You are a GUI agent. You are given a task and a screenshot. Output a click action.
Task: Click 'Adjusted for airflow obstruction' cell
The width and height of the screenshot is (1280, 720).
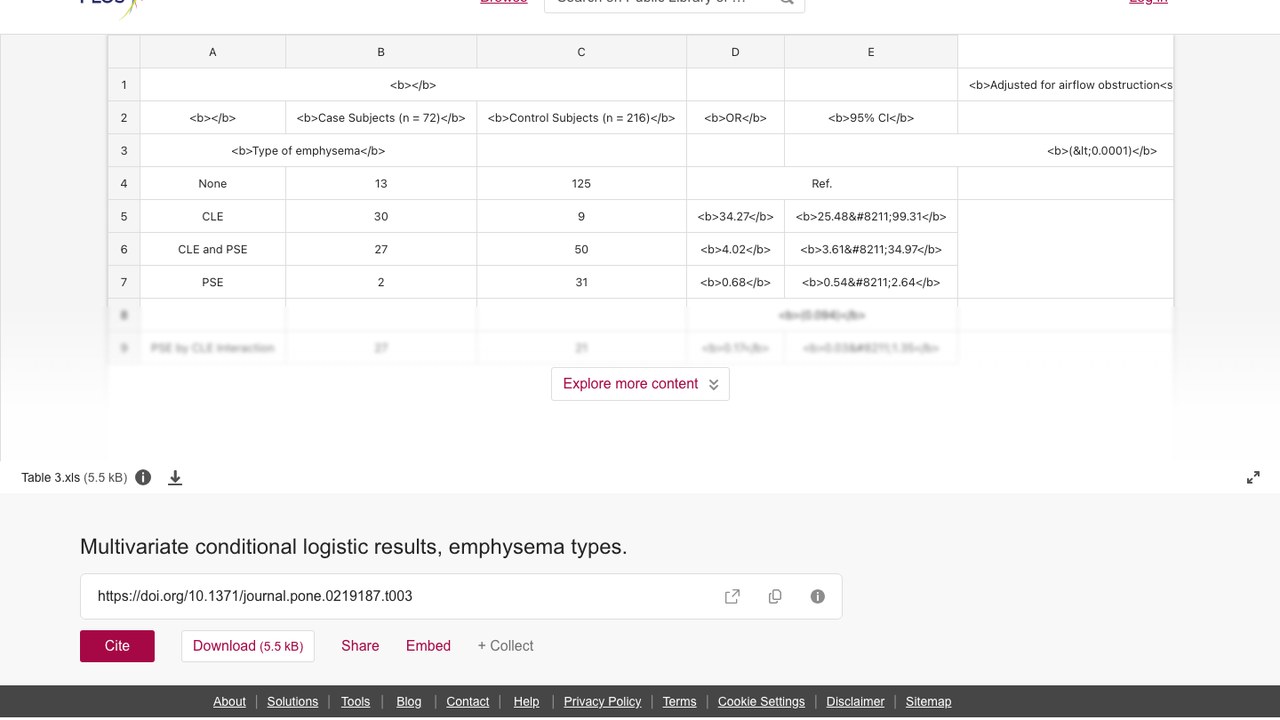point(1065,85)
